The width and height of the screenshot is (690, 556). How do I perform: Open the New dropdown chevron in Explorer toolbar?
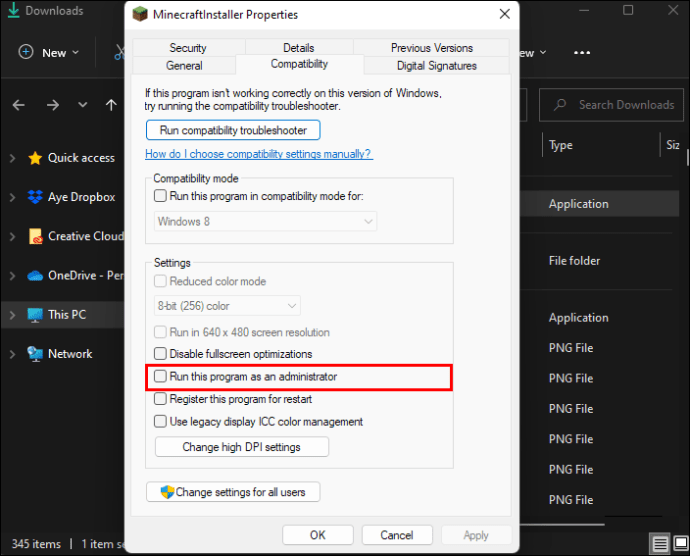pos(76,52)
